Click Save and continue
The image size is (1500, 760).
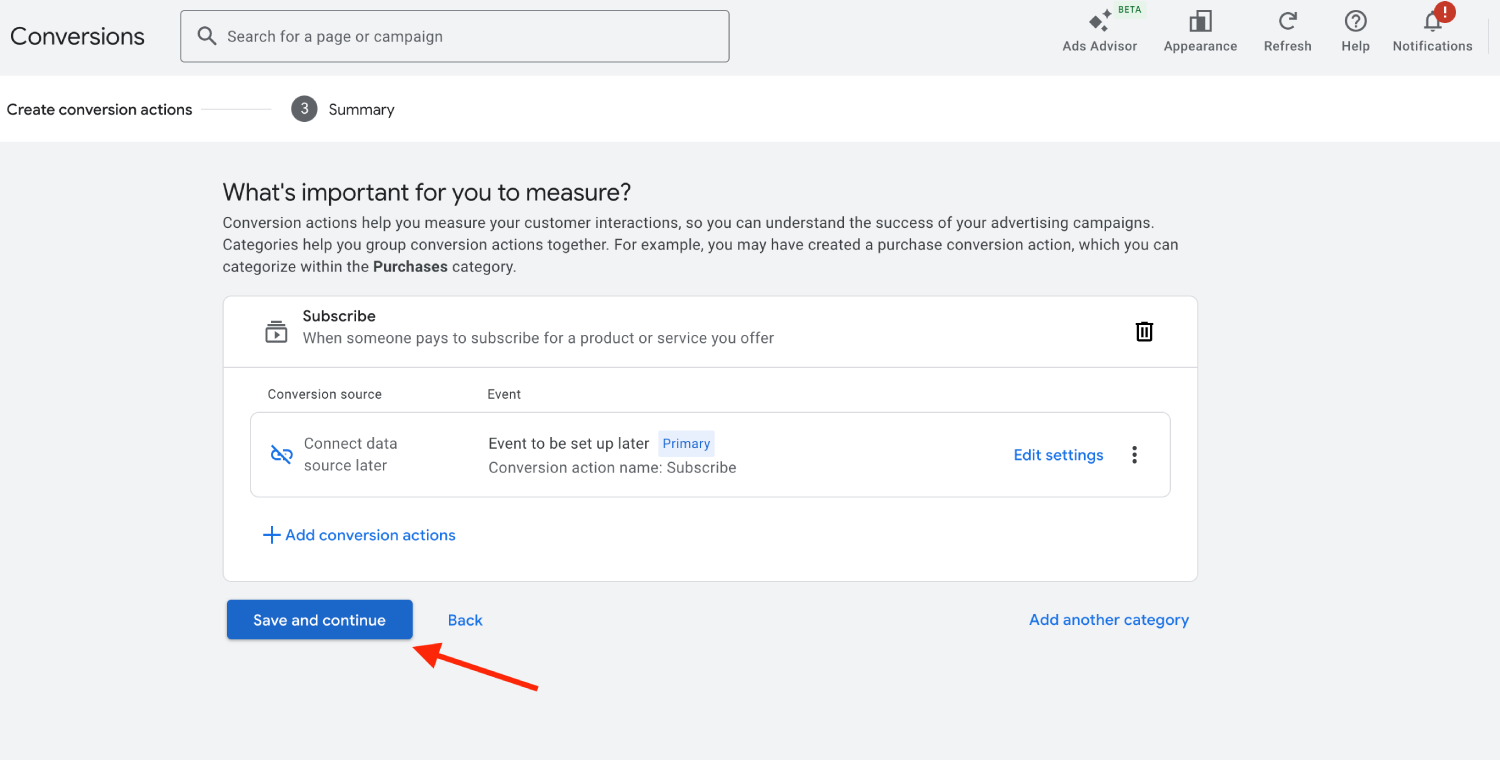[x=319, y=620]
